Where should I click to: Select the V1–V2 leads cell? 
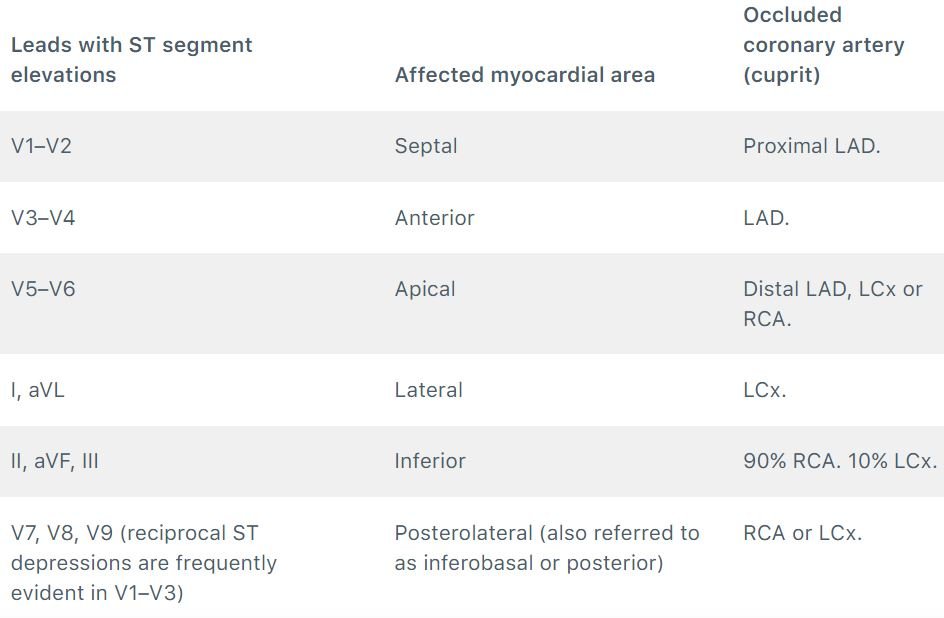pyautogui.click(x=42, y=146)
